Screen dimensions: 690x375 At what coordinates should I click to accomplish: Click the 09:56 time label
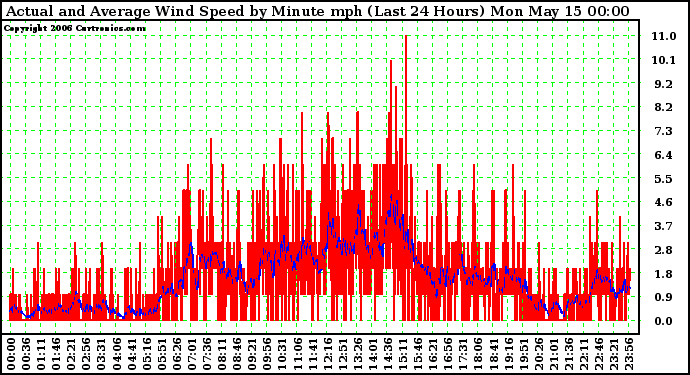pyautogui.click(x=267, y=354)
